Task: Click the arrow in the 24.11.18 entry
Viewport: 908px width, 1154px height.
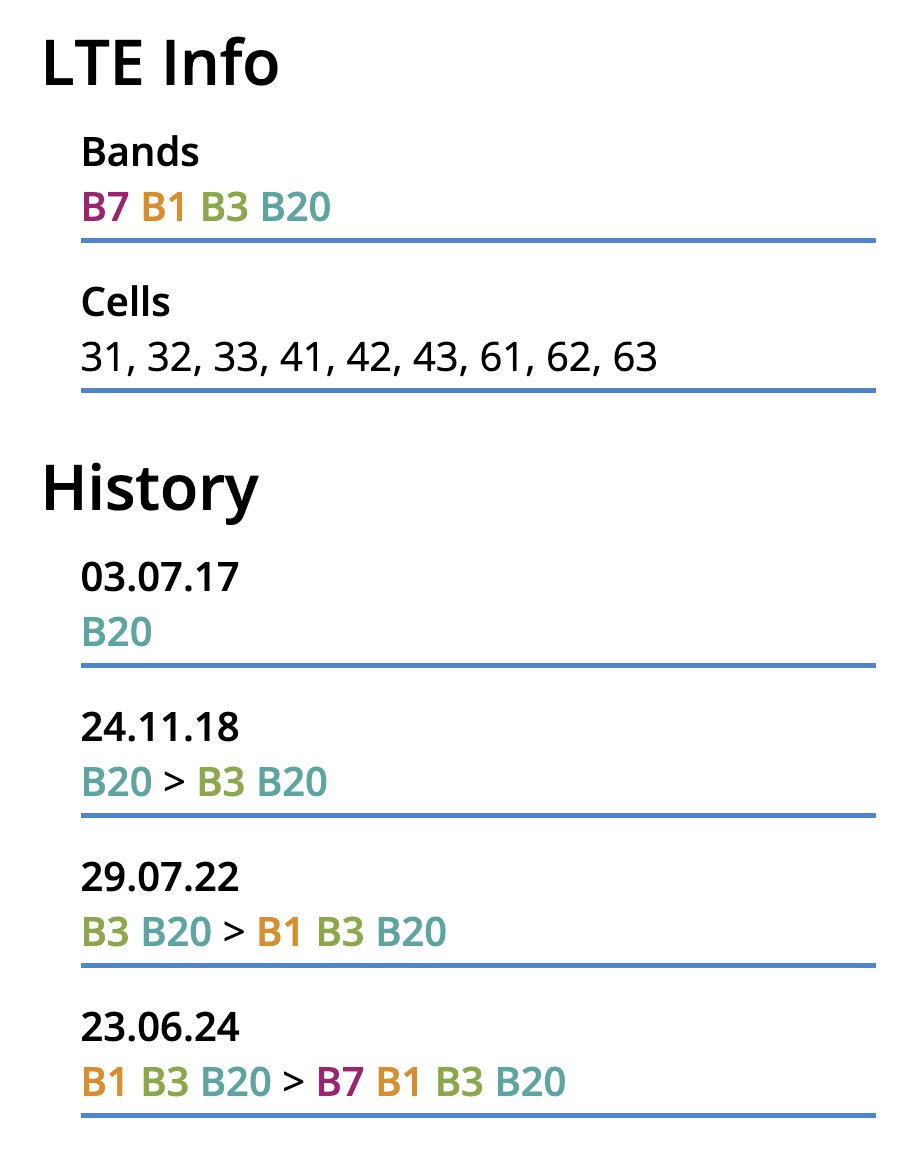Action: [174, 782]
